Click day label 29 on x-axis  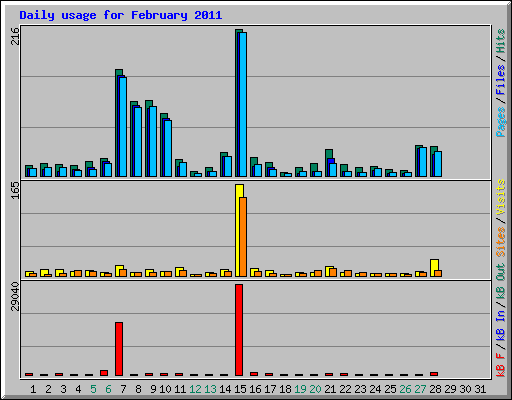pyautogui.click(x=450, y=389)
